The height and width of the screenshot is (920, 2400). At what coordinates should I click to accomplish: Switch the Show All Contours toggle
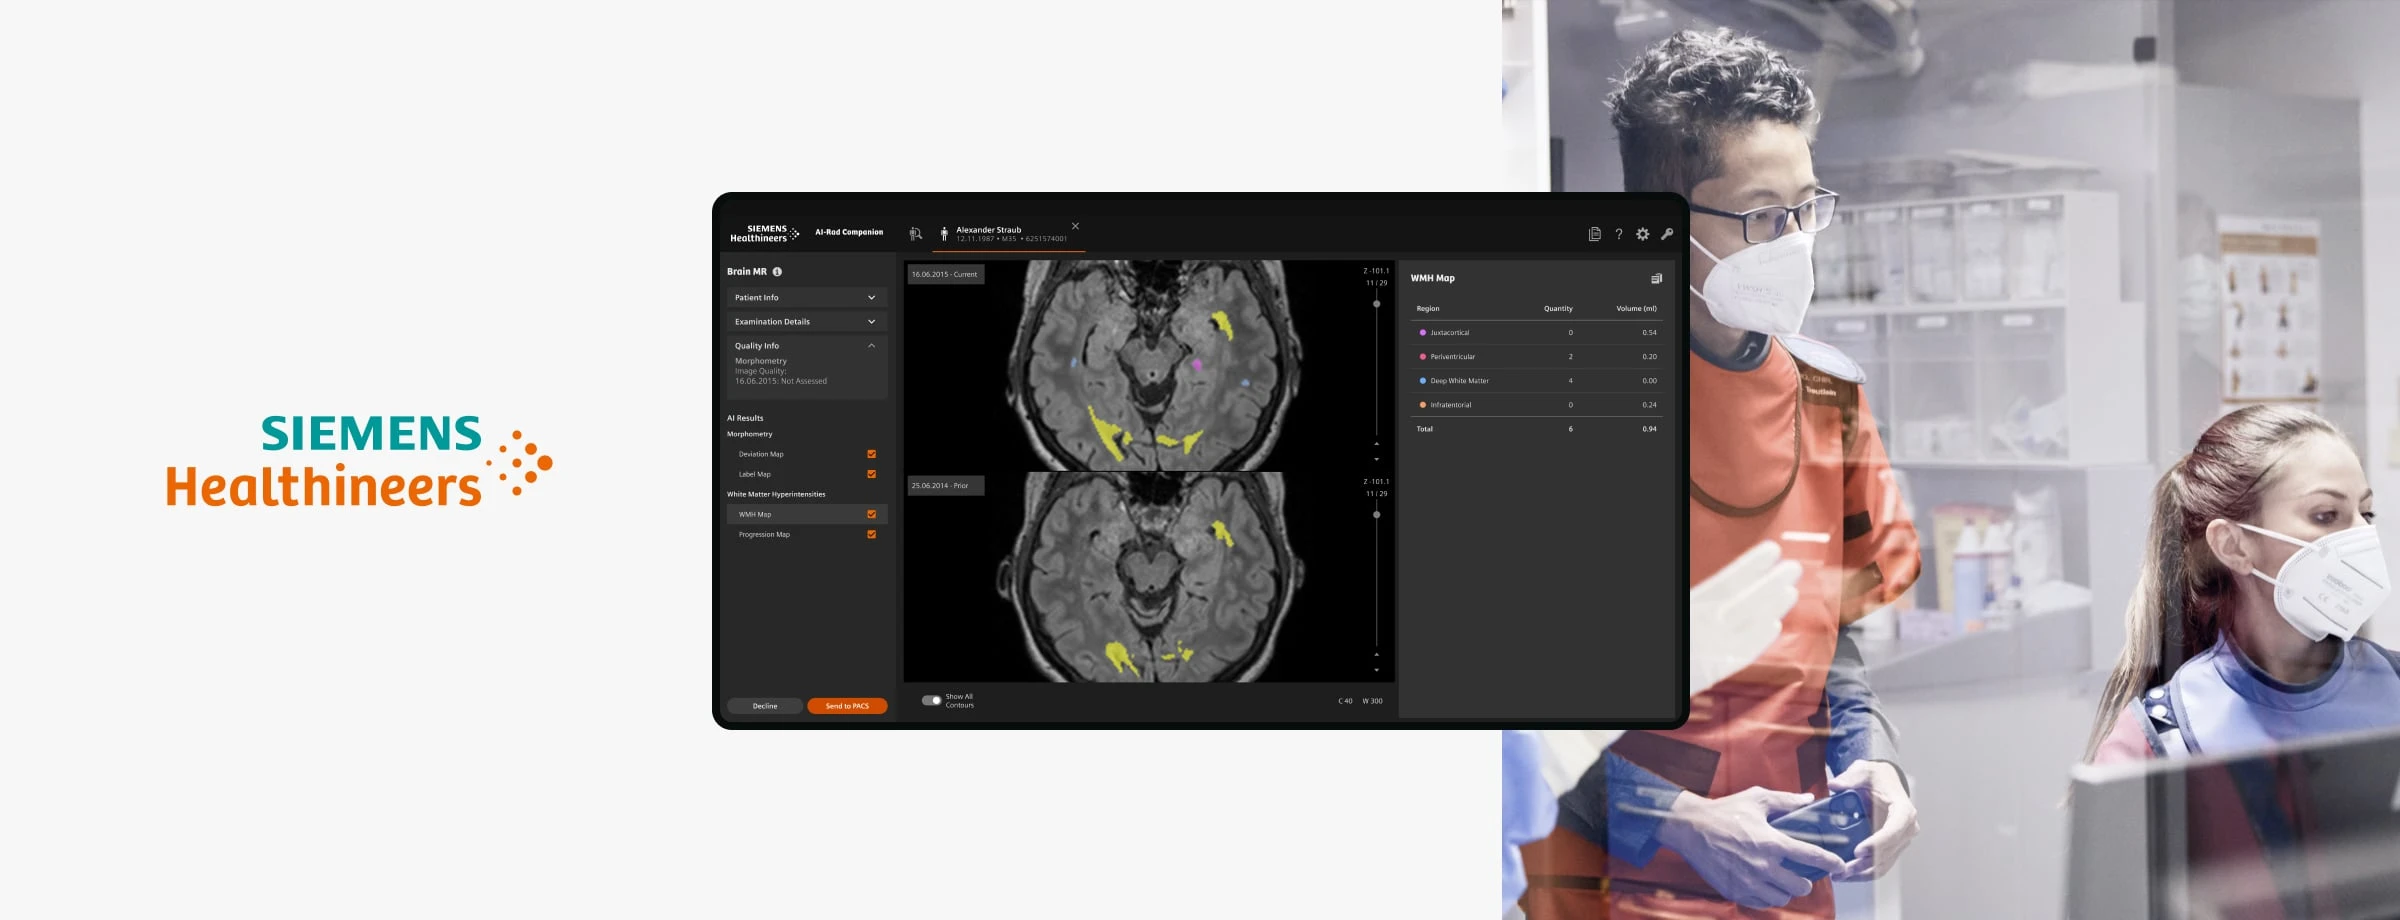(x=931, y=700)
